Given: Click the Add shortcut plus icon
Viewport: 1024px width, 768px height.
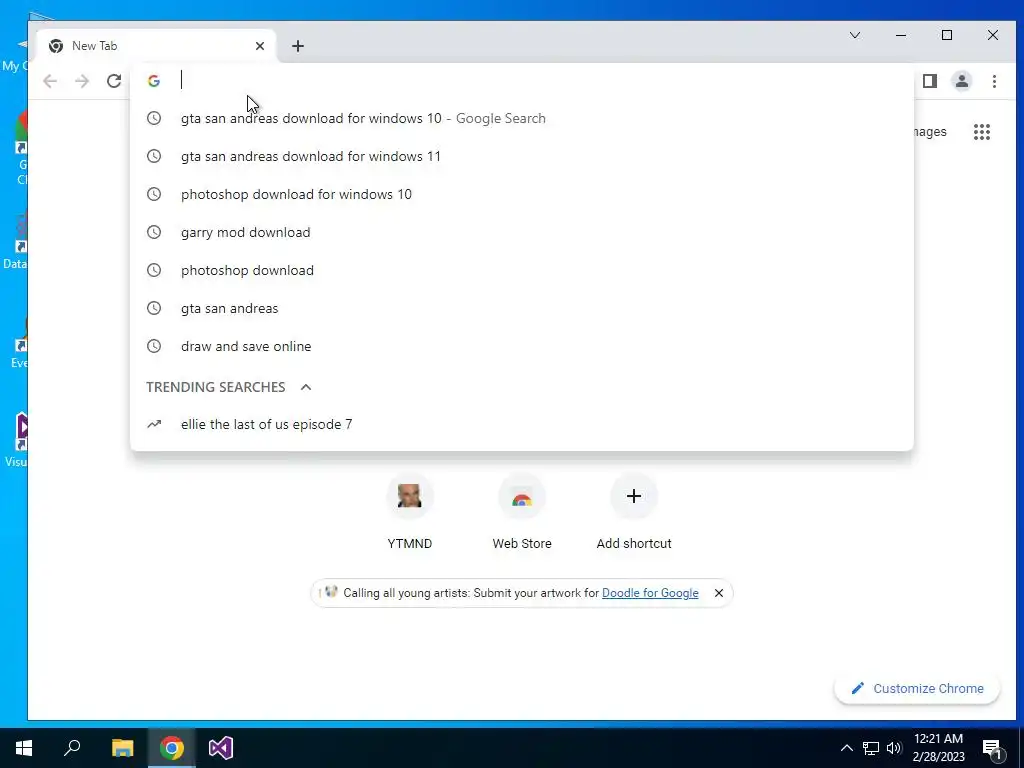Looking at the screenshot, I should click(x=633, y=496).
